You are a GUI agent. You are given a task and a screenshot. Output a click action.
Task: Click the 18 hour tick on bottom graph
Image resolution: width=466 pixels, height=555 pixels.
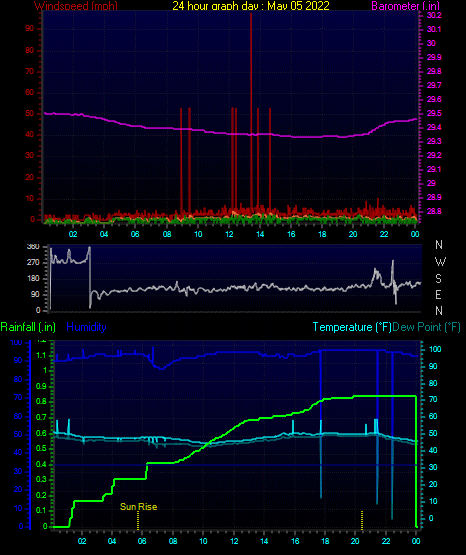tap(325, 541)
